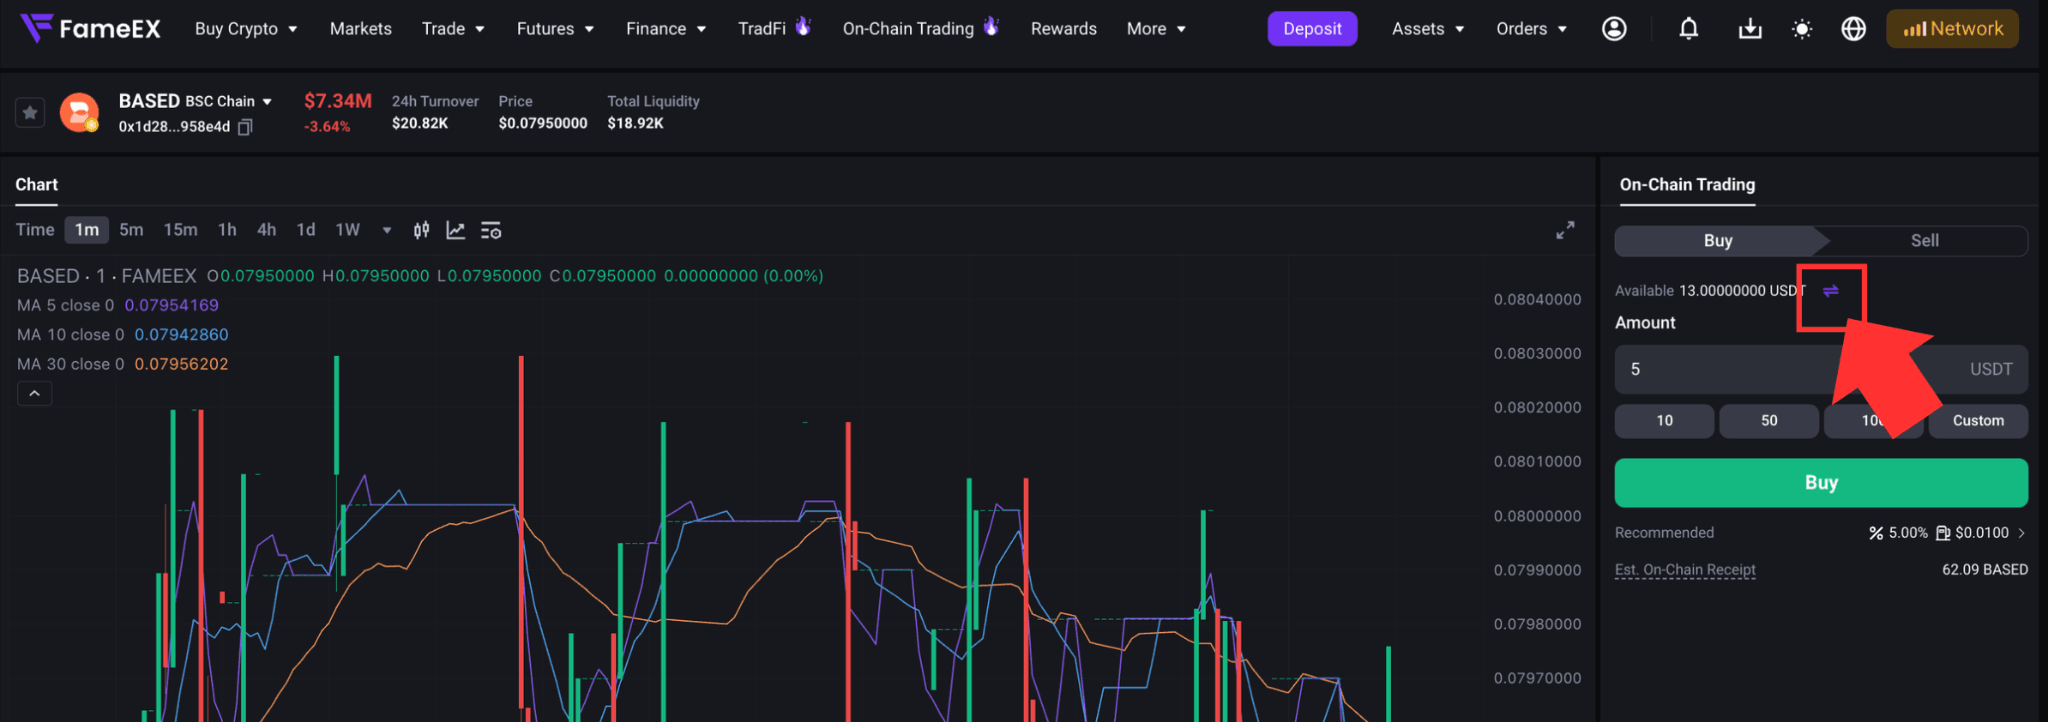2048x722 pixels.
Task: Open language globe icon
Action: click(x=1854, y=29)
